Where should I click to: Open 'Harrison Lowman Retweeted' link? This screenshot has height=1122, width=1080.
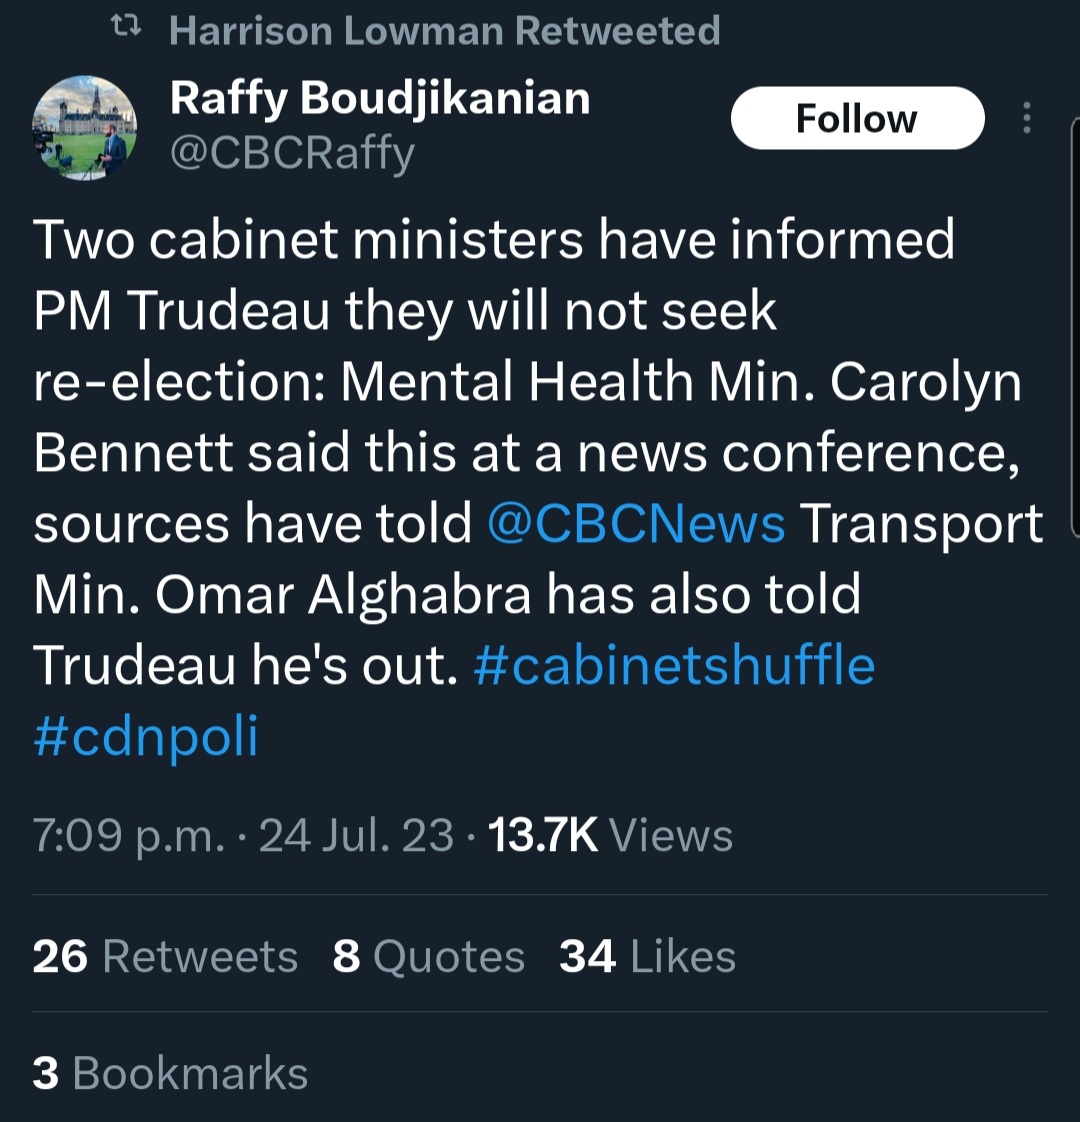(x=444, y=31)
